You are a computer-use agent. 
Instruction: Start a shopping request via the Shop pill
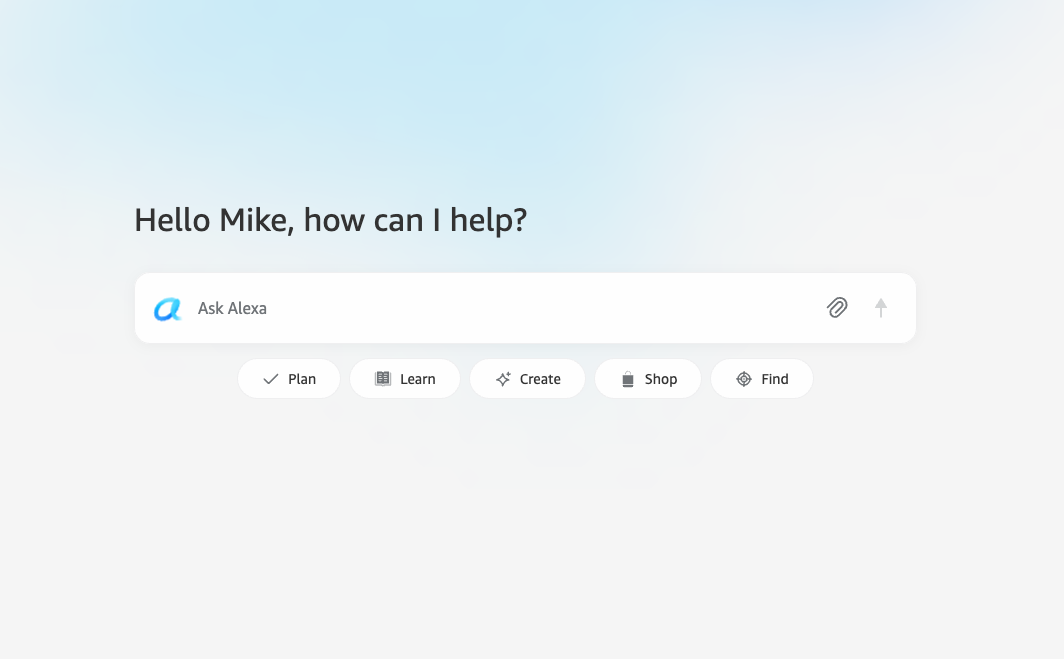point(647,378)
